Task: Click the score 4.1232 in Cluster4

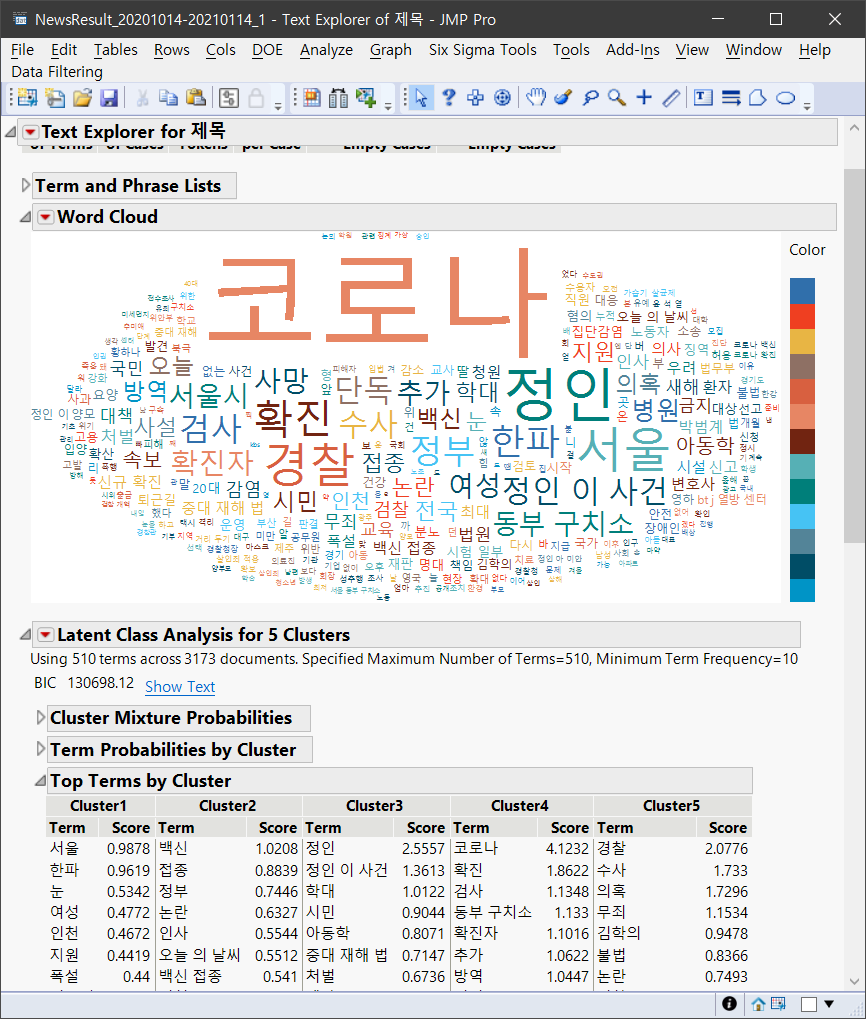Action: click(567, 848)
